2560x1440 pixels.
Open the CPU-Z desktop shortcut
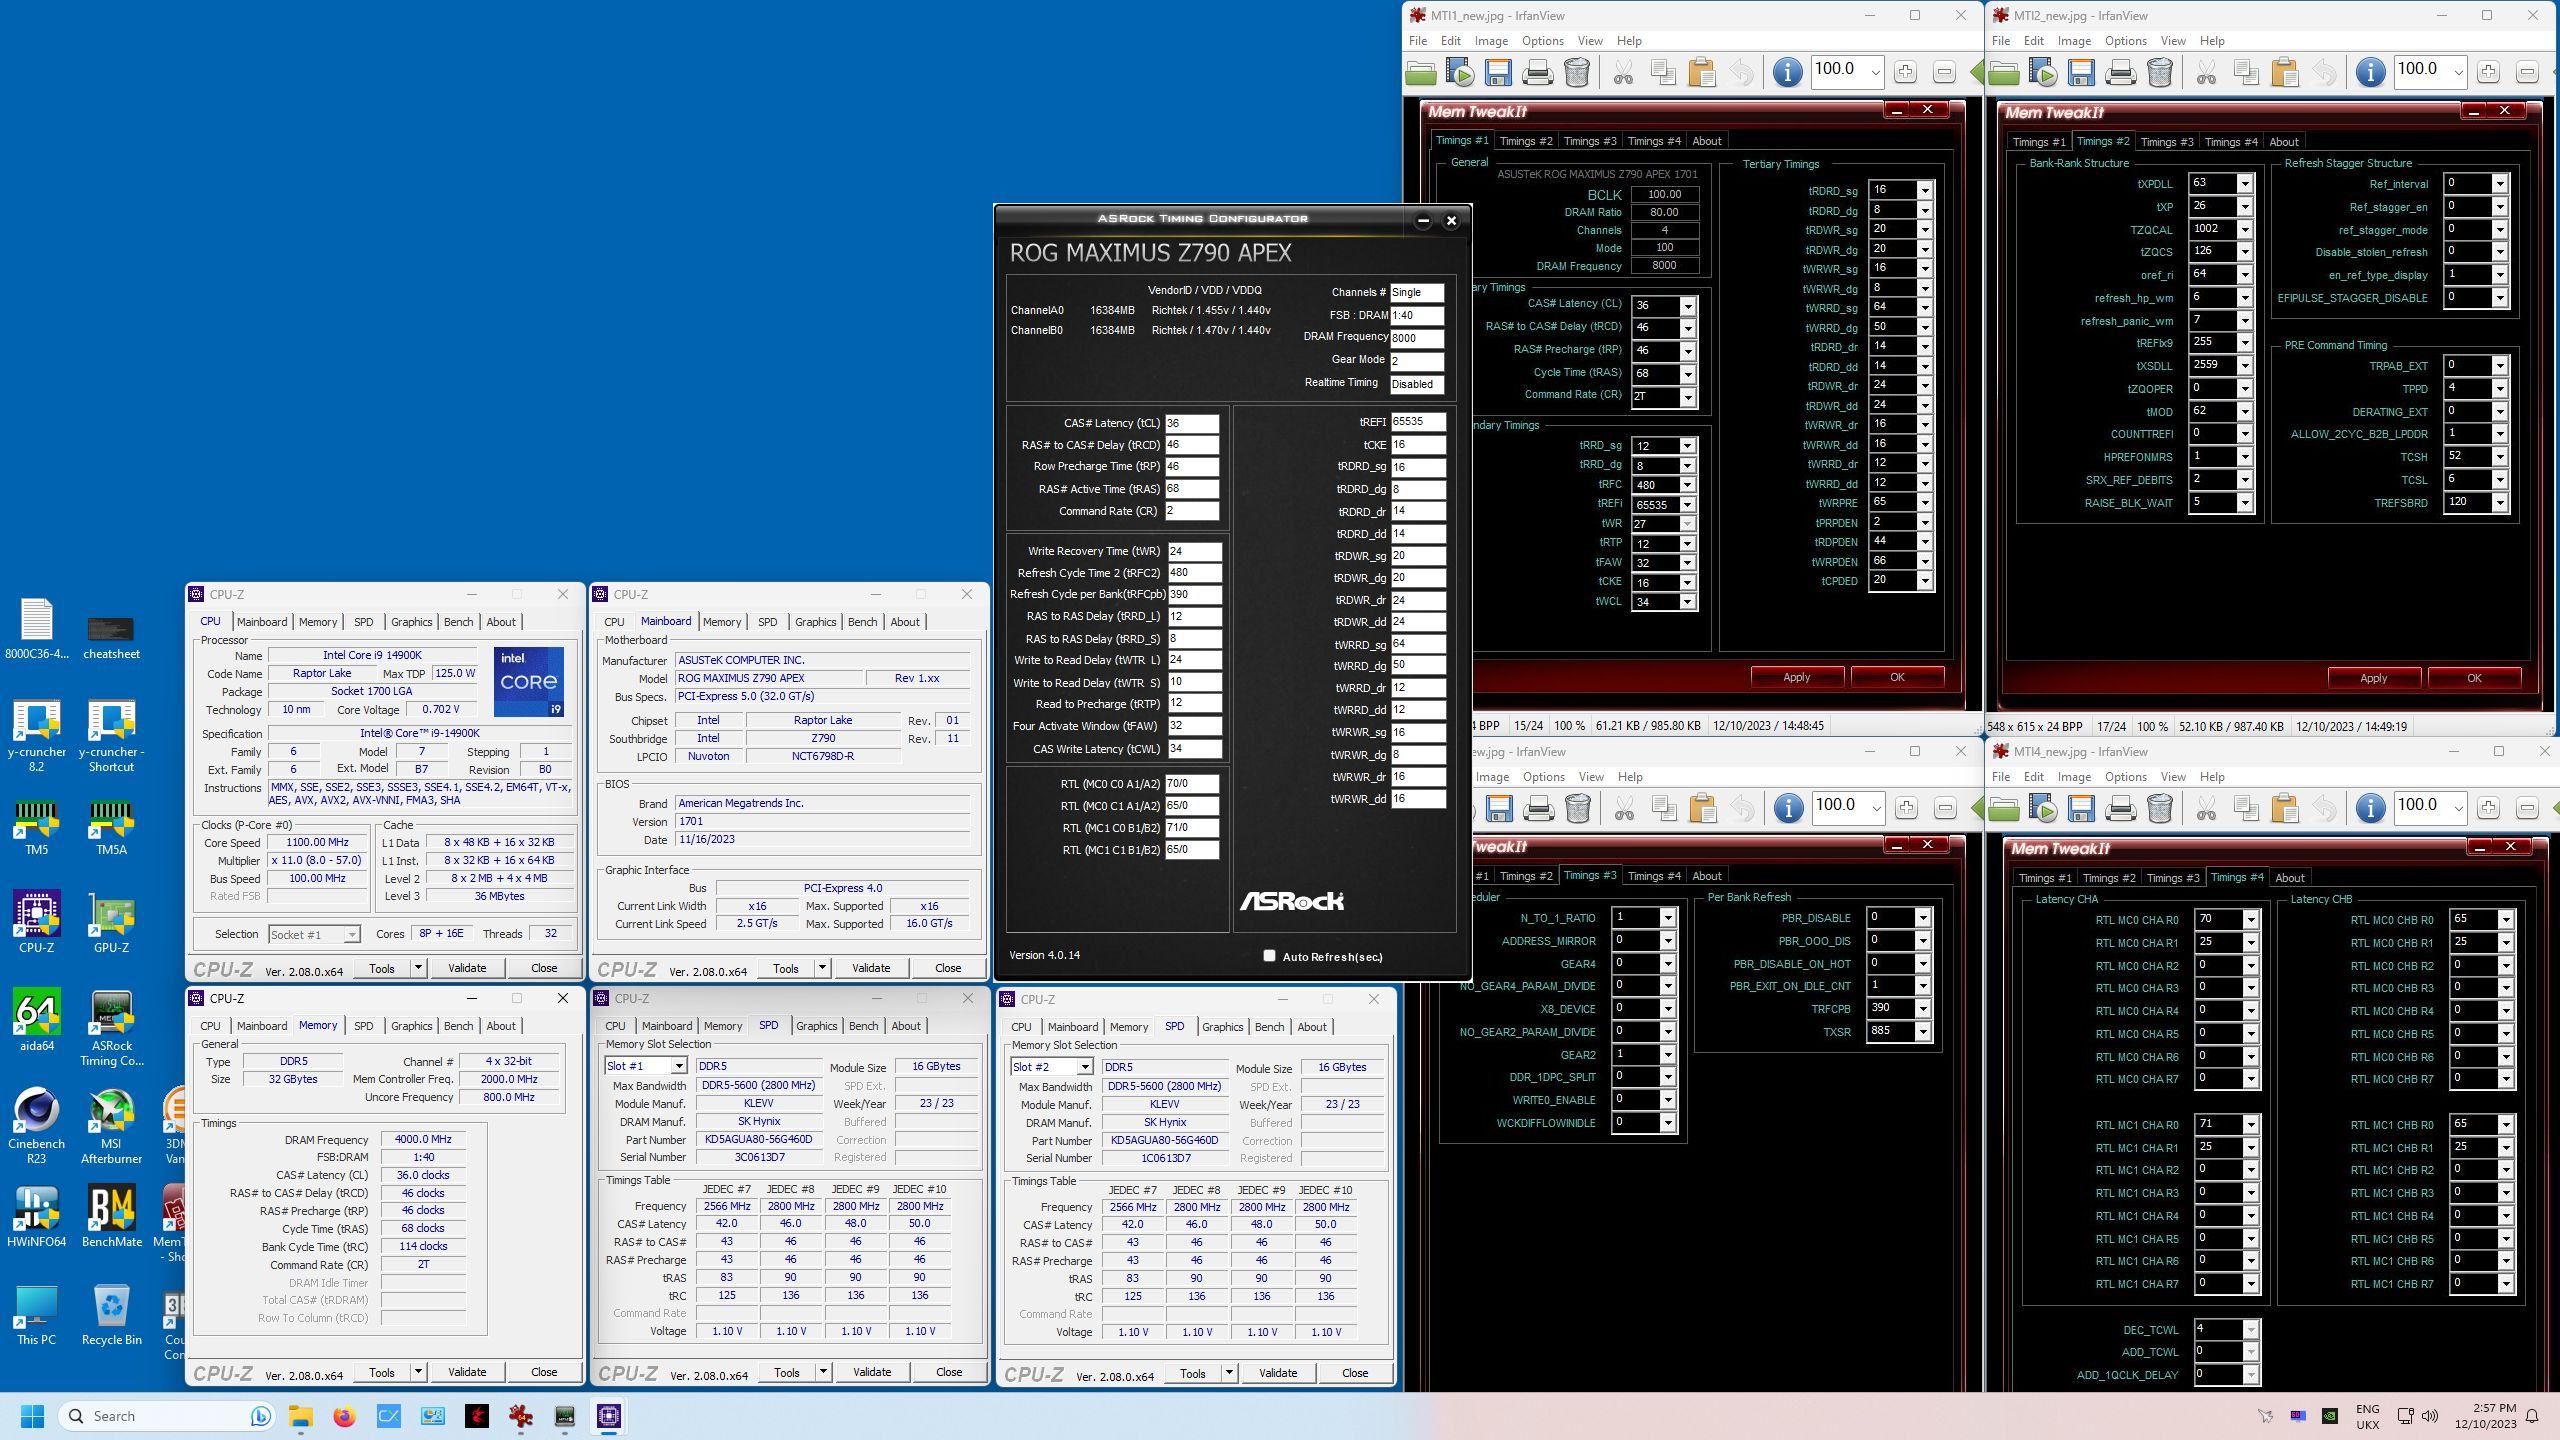pos(37,922)
